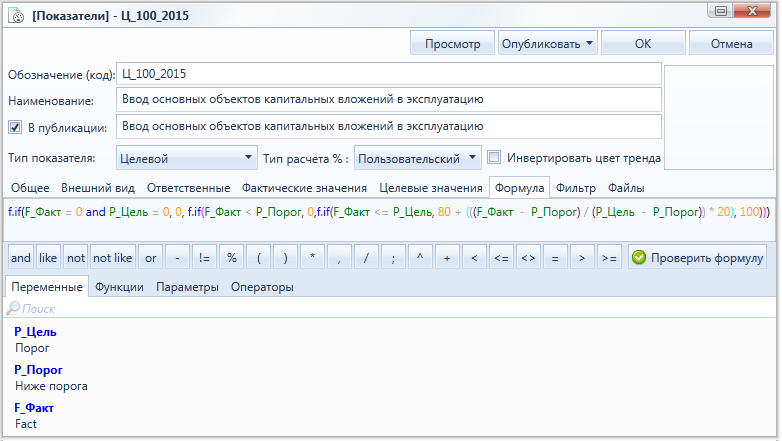Open the Файлы tab
The height and width of the screenshot is (441, 782).
coord(626,188)
